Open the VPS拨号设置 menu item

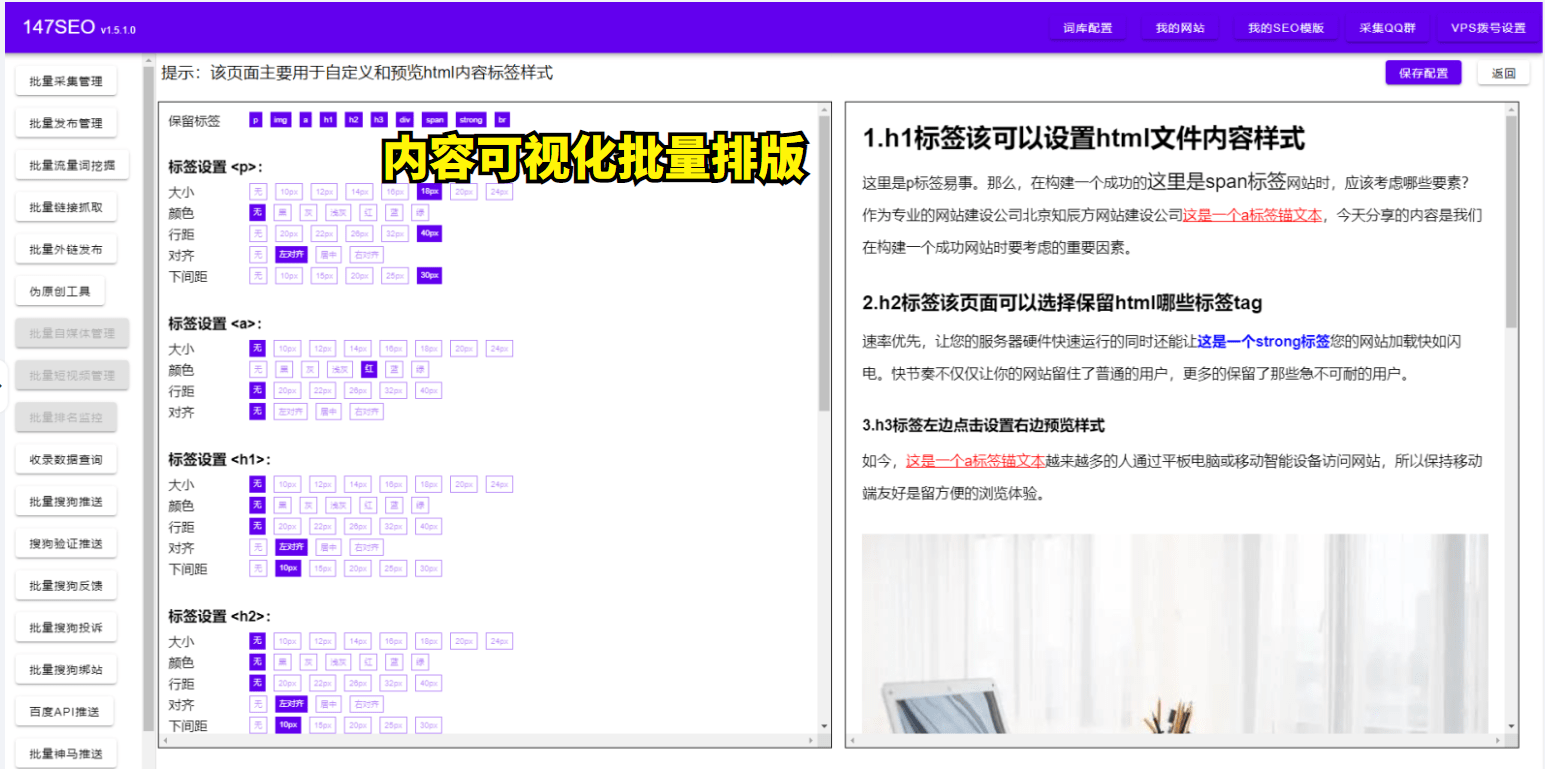tap(1489, 28)
